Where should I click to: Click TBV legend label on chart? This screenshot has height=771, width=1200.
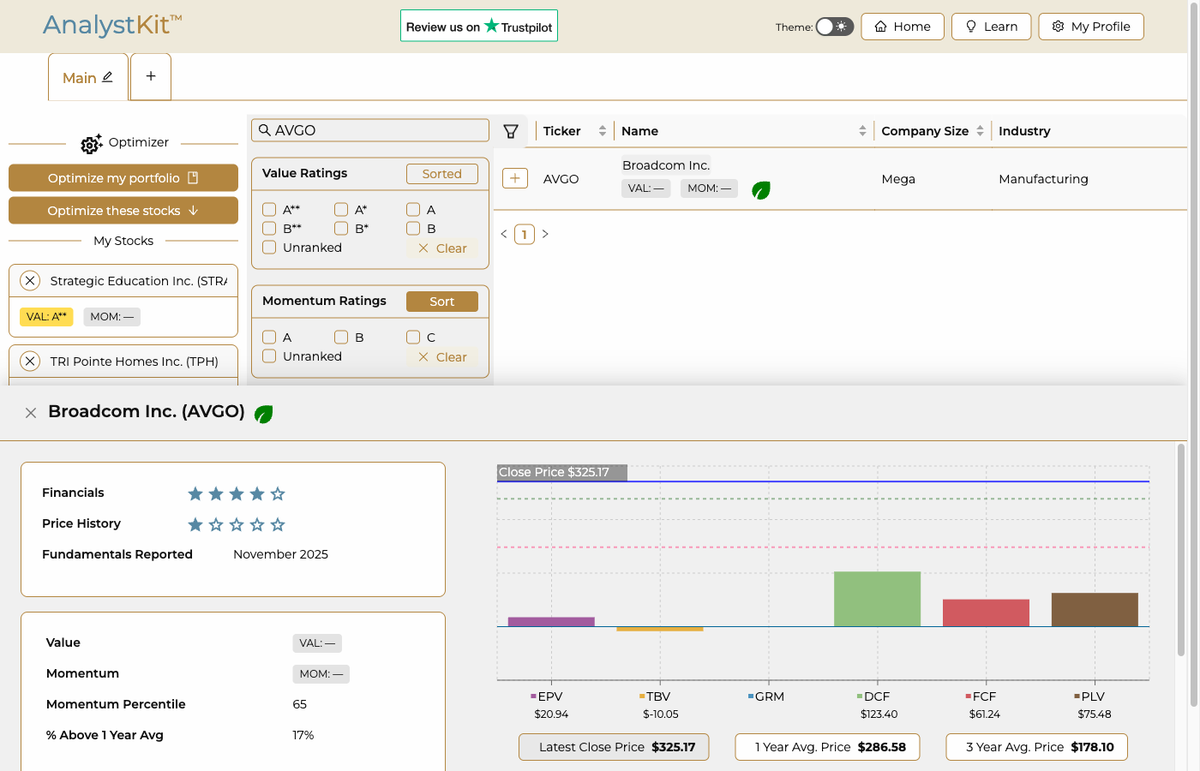[x=655, y=696]
